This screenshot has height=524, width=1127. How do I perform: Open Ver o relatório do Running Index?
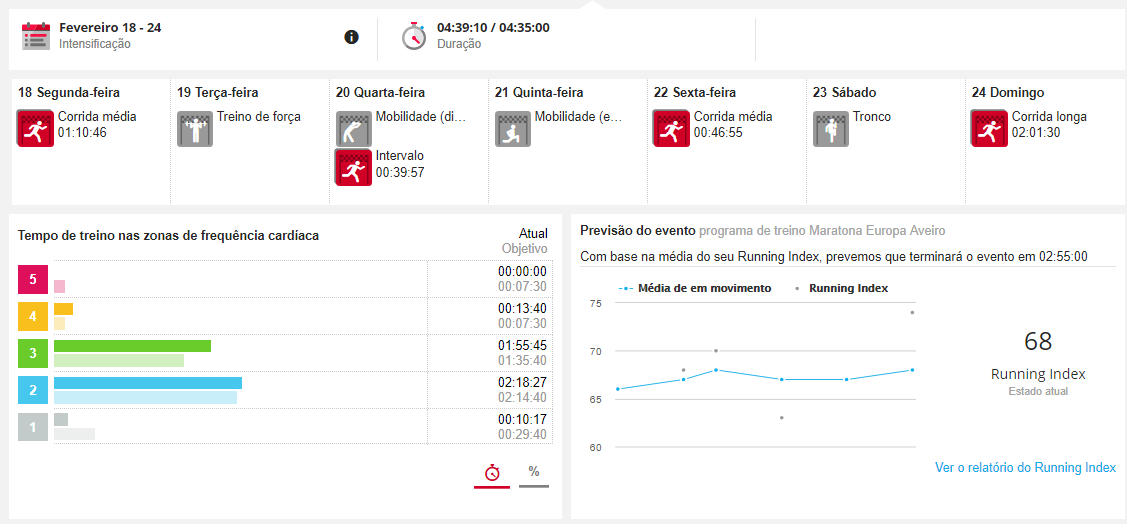click(x=1025, y=467)
